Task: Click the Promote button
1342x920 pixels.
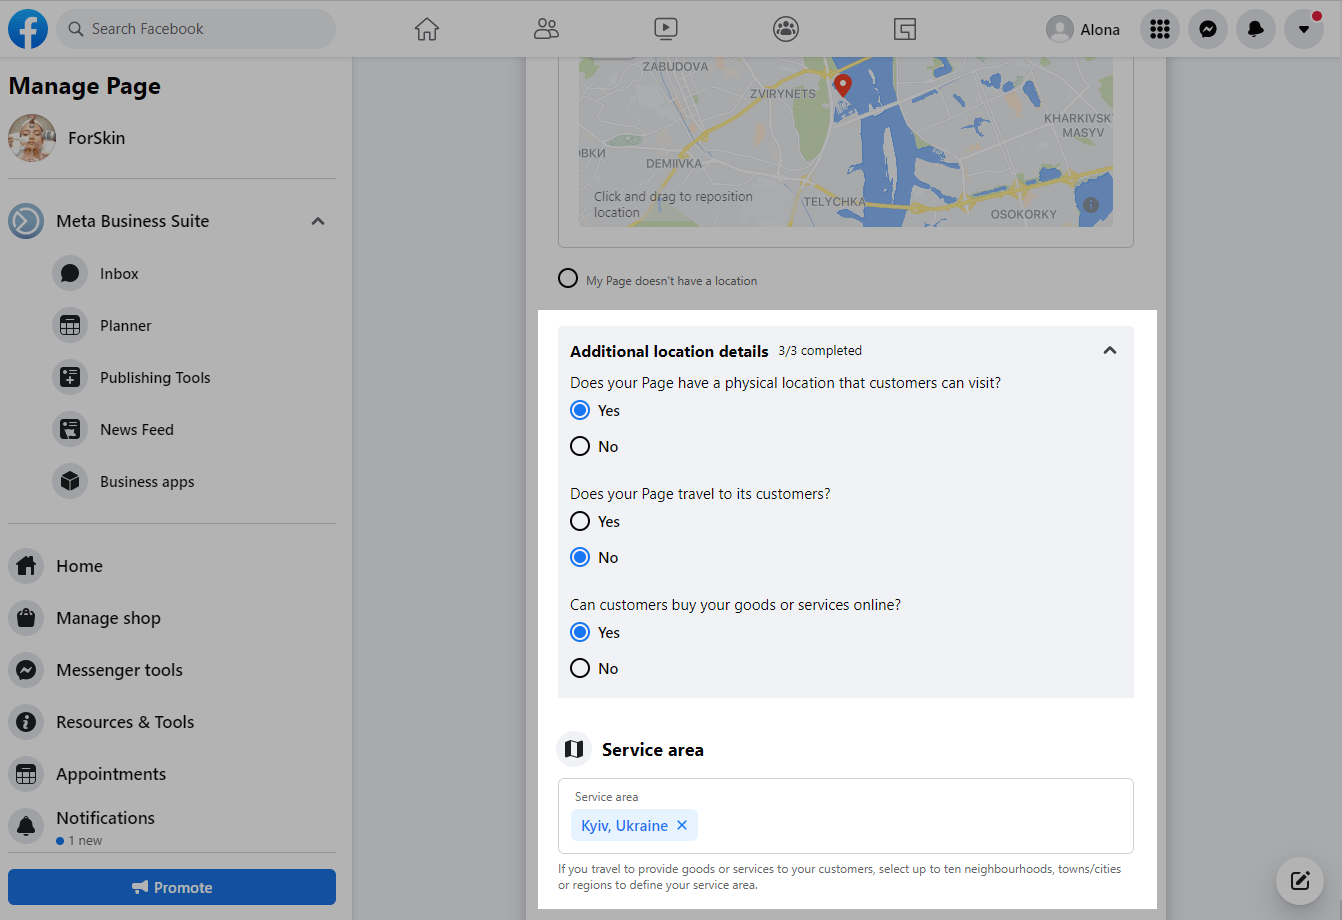Action: 172,887
